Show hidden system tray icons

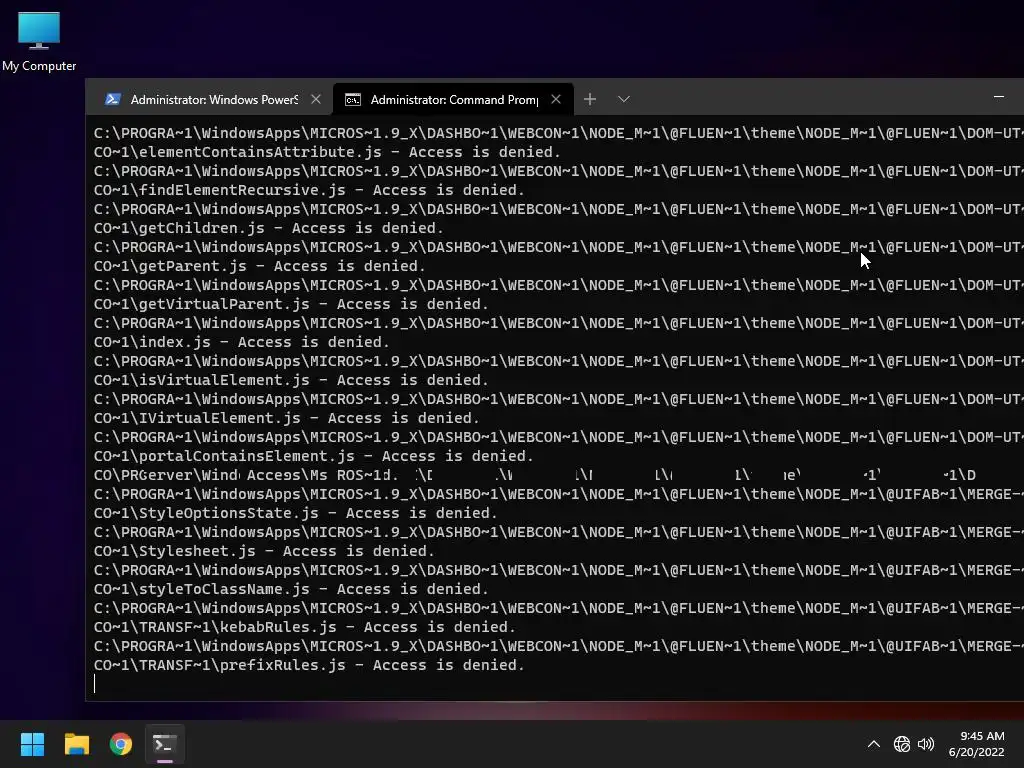pyautogui.click(x=873, y=744)
